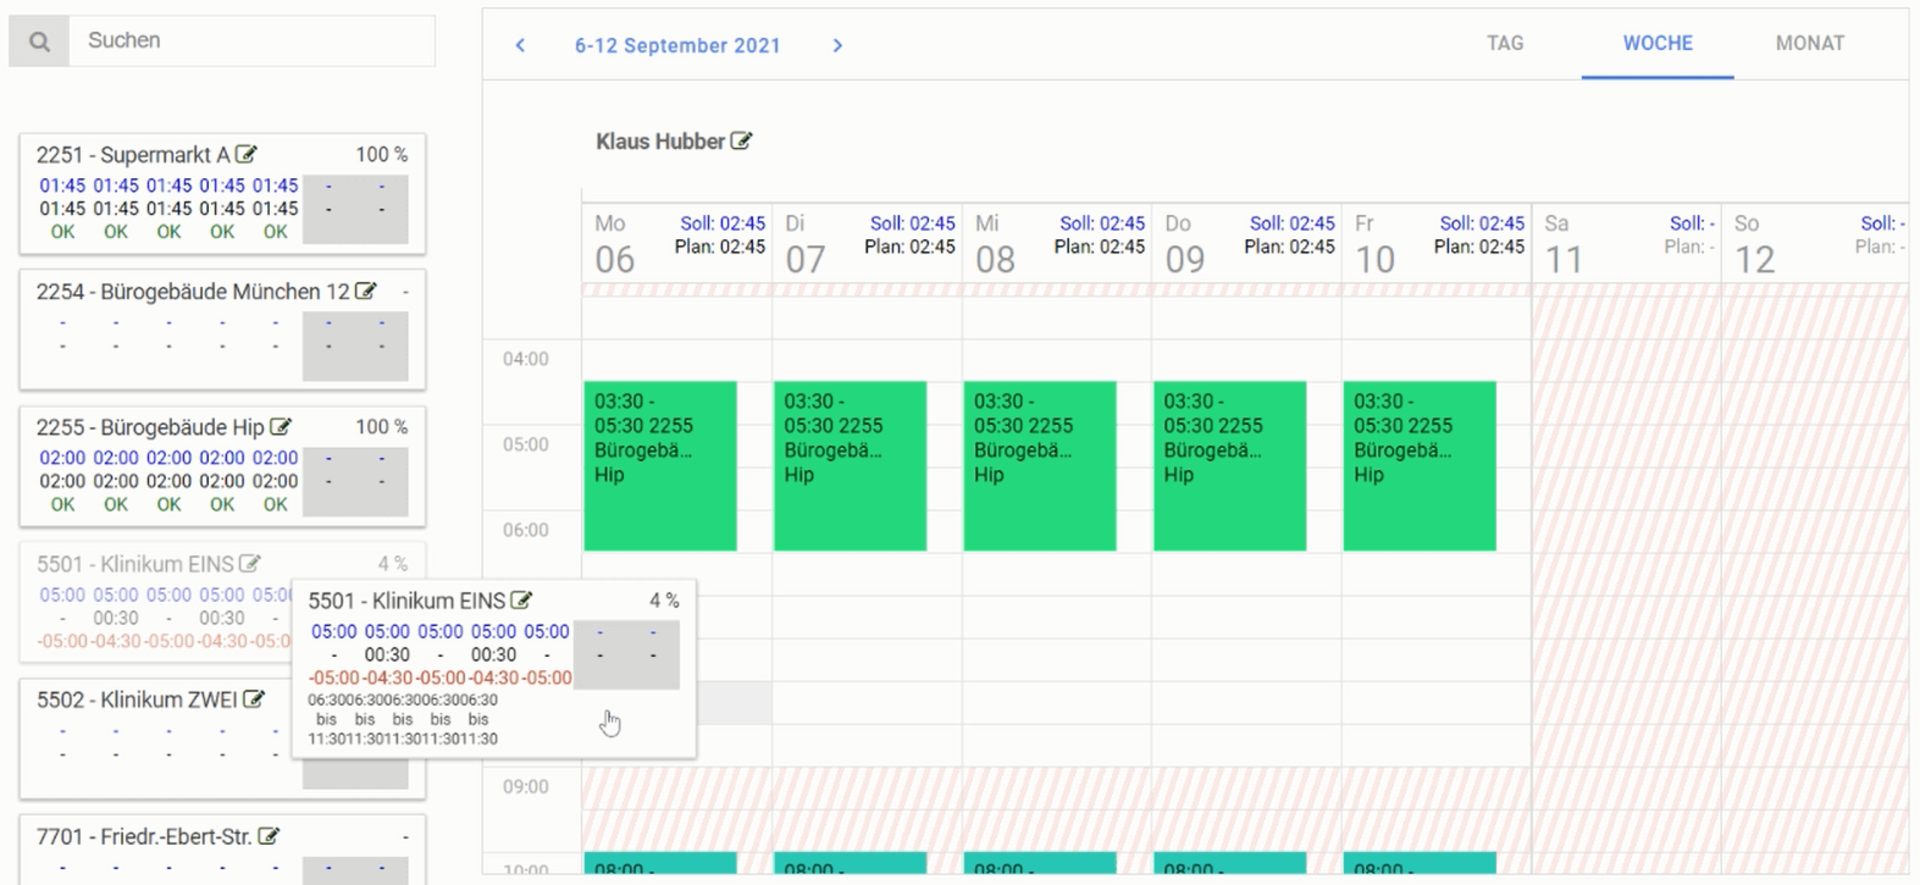Click the Mo 06 day header

click(x=615, y=244)
